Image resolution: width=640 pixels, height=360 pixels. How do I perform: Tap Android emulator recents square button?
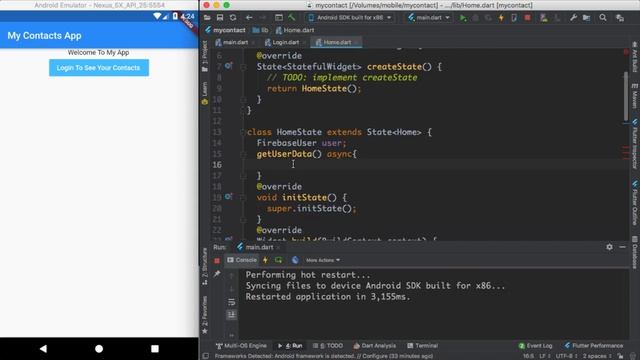(155, 349)
